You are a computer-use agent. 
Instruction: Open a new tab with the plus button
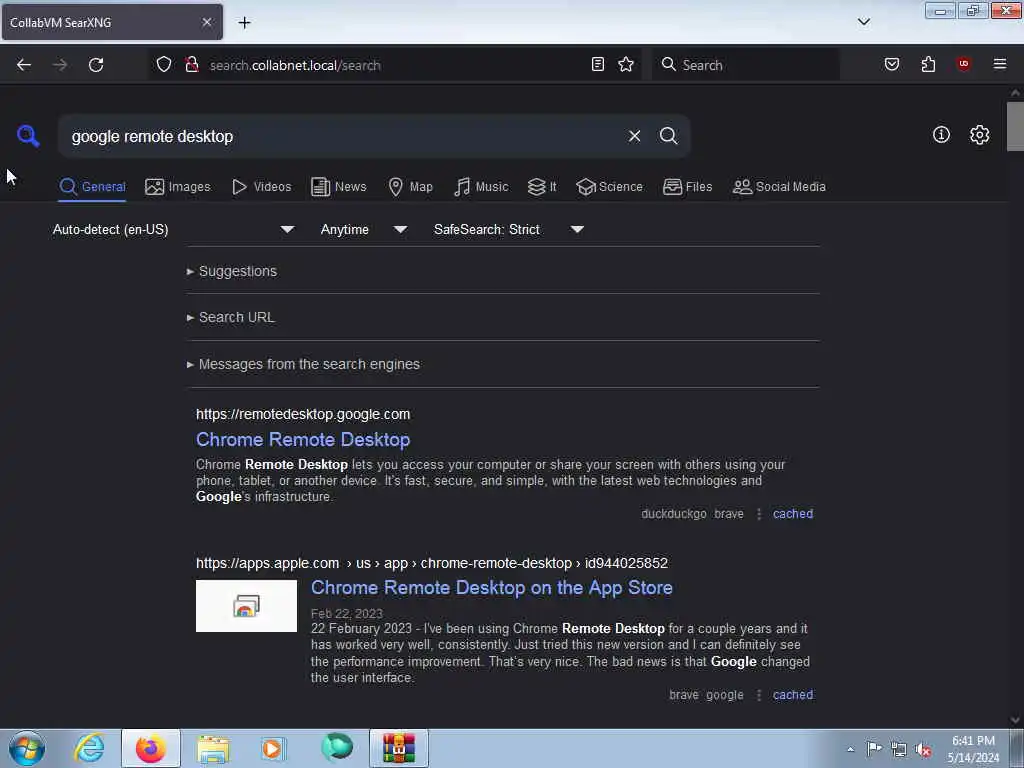[x=244, y=23]
